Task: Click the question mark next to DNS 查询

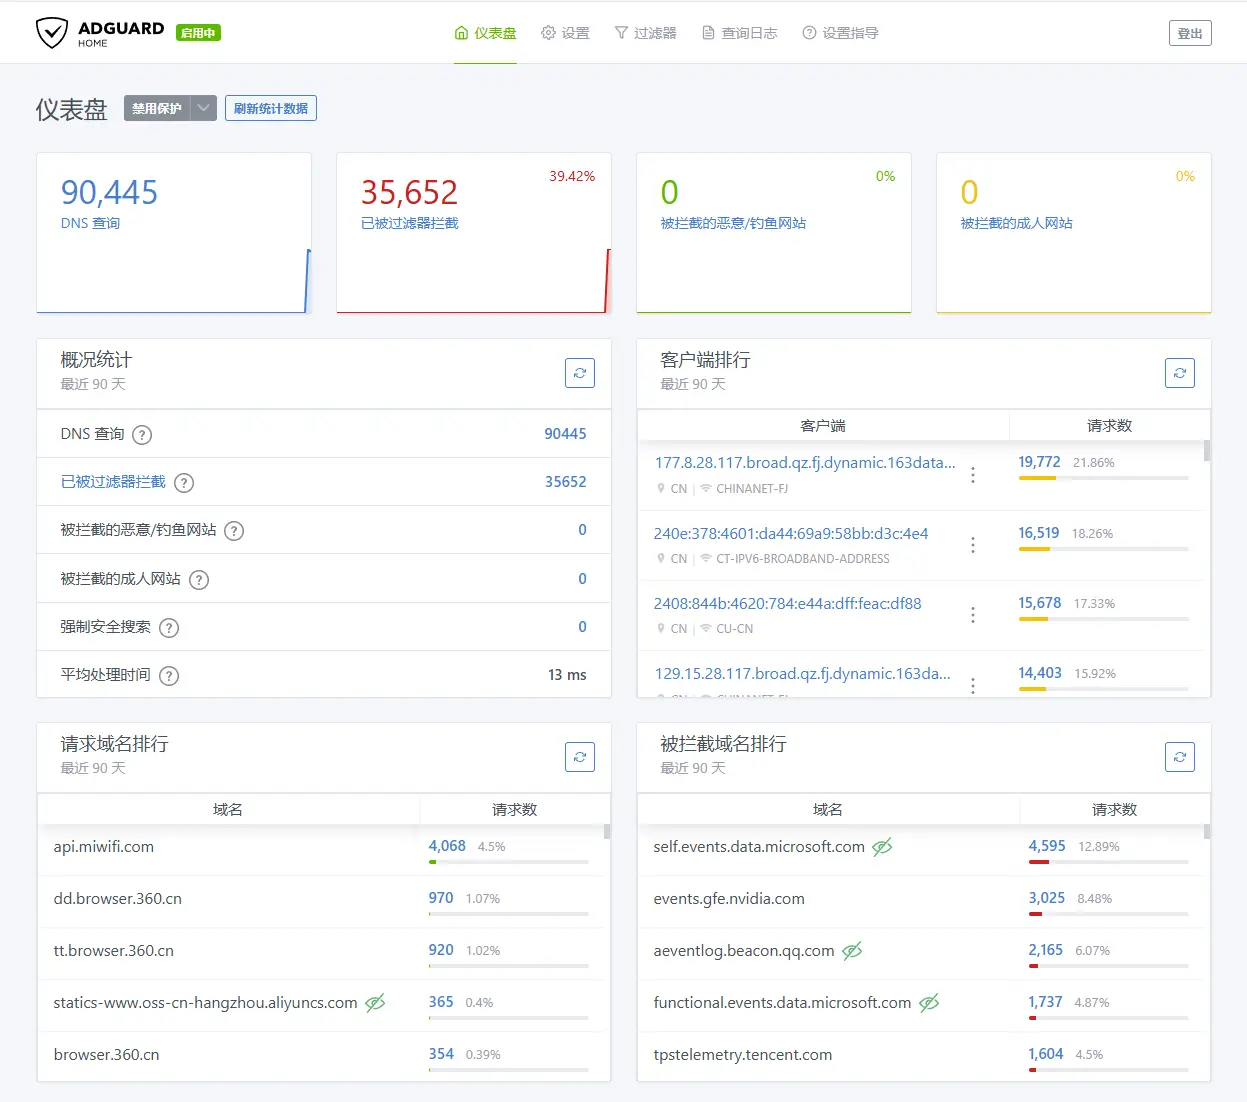Action: tap(141, 435)
